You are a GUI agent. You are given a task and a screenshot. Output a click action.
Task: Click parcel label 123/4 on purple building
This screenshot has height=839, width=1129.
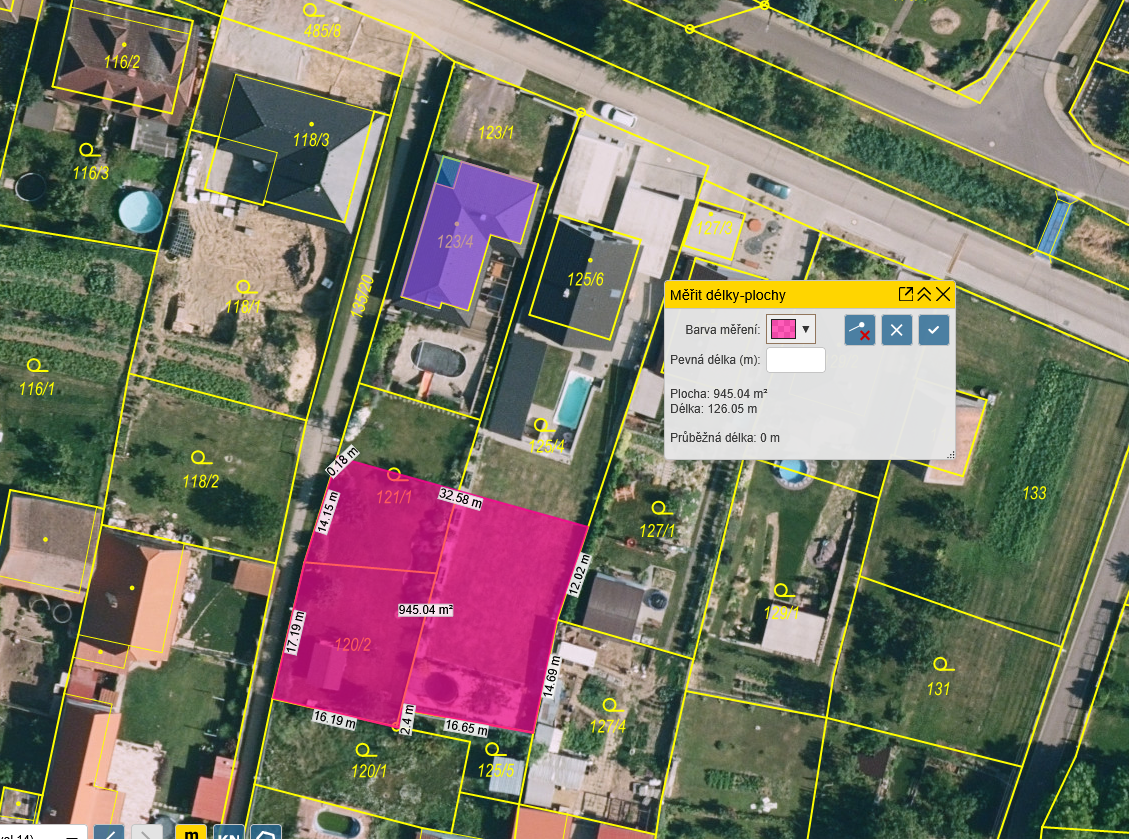pyautogui.click(x=455, y=241)
